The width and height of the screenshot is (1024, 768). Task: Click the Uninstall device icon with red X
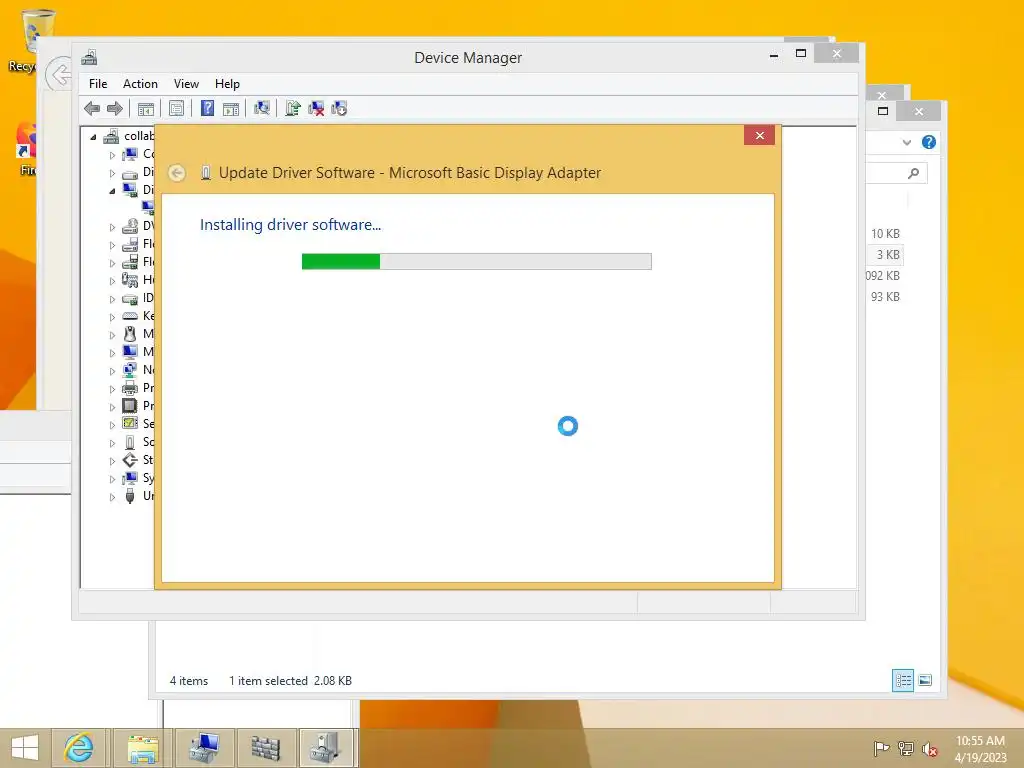point(316,108)
